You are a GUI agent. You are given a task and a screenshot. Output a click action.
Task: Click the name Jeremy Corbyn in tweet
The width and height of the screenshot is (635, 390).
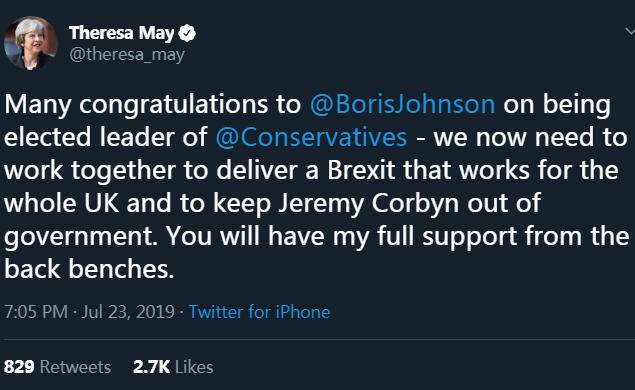[x=369, y=203]
